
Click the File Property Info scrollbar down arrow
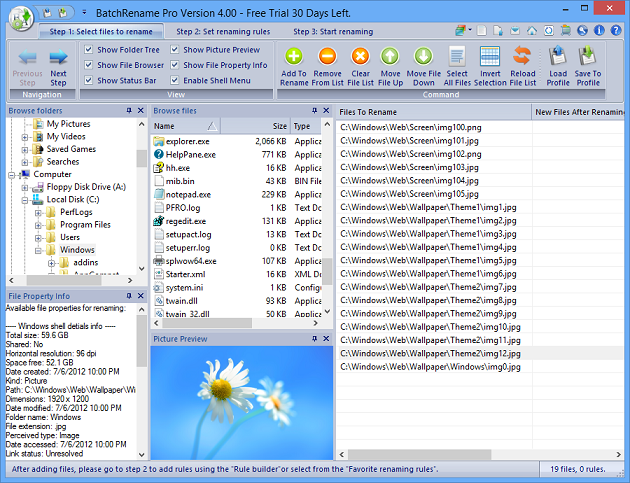tap(141, 455)
